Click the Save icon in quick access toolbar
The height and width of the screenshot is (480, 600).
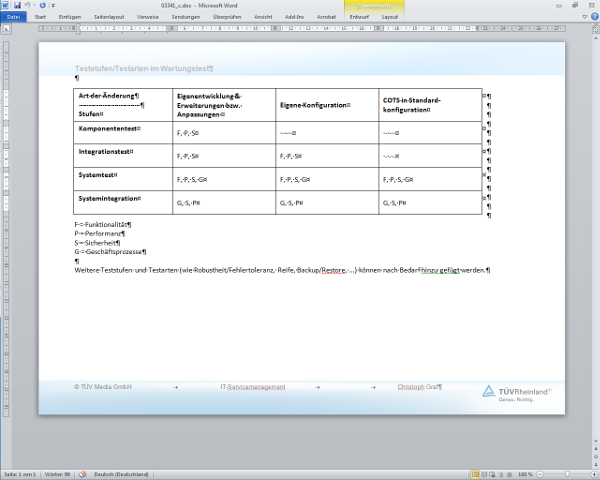17,5
